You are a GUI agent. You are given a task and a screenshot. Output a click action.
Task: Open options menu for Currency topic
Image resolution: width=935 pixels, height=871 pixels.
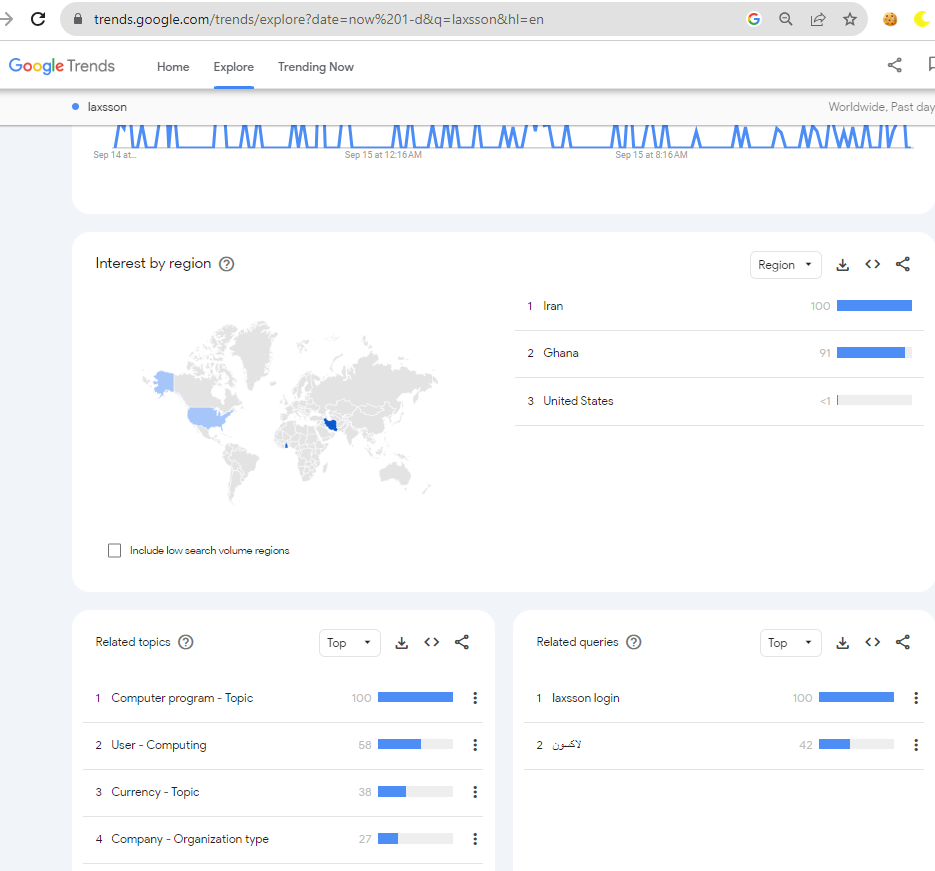(475, 792)
